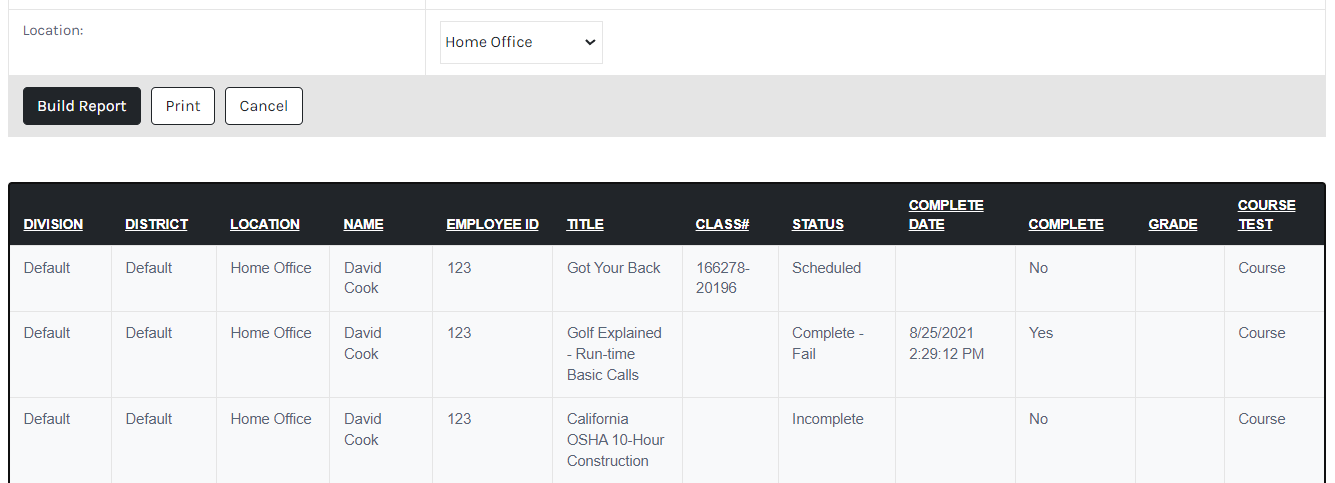
Task: Sort table by COMPLETE column header
Action: [1066, 224]
